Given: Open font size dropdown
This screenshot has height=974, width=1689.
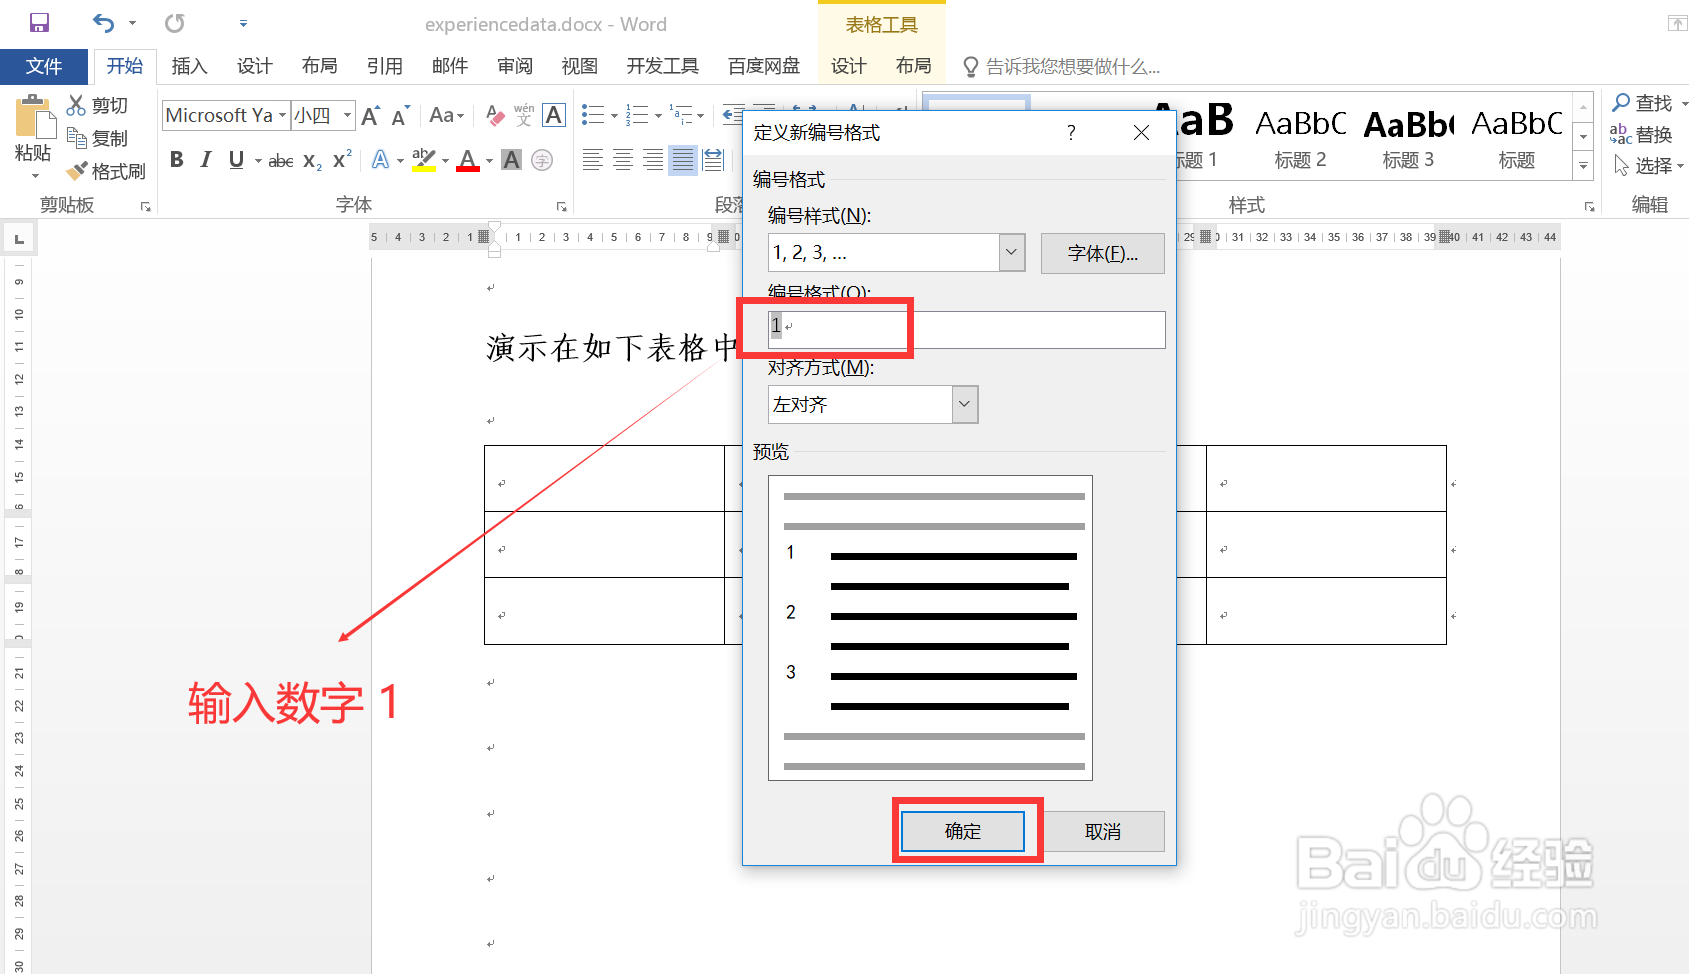Looking at the screenshot, I should 348,116.
